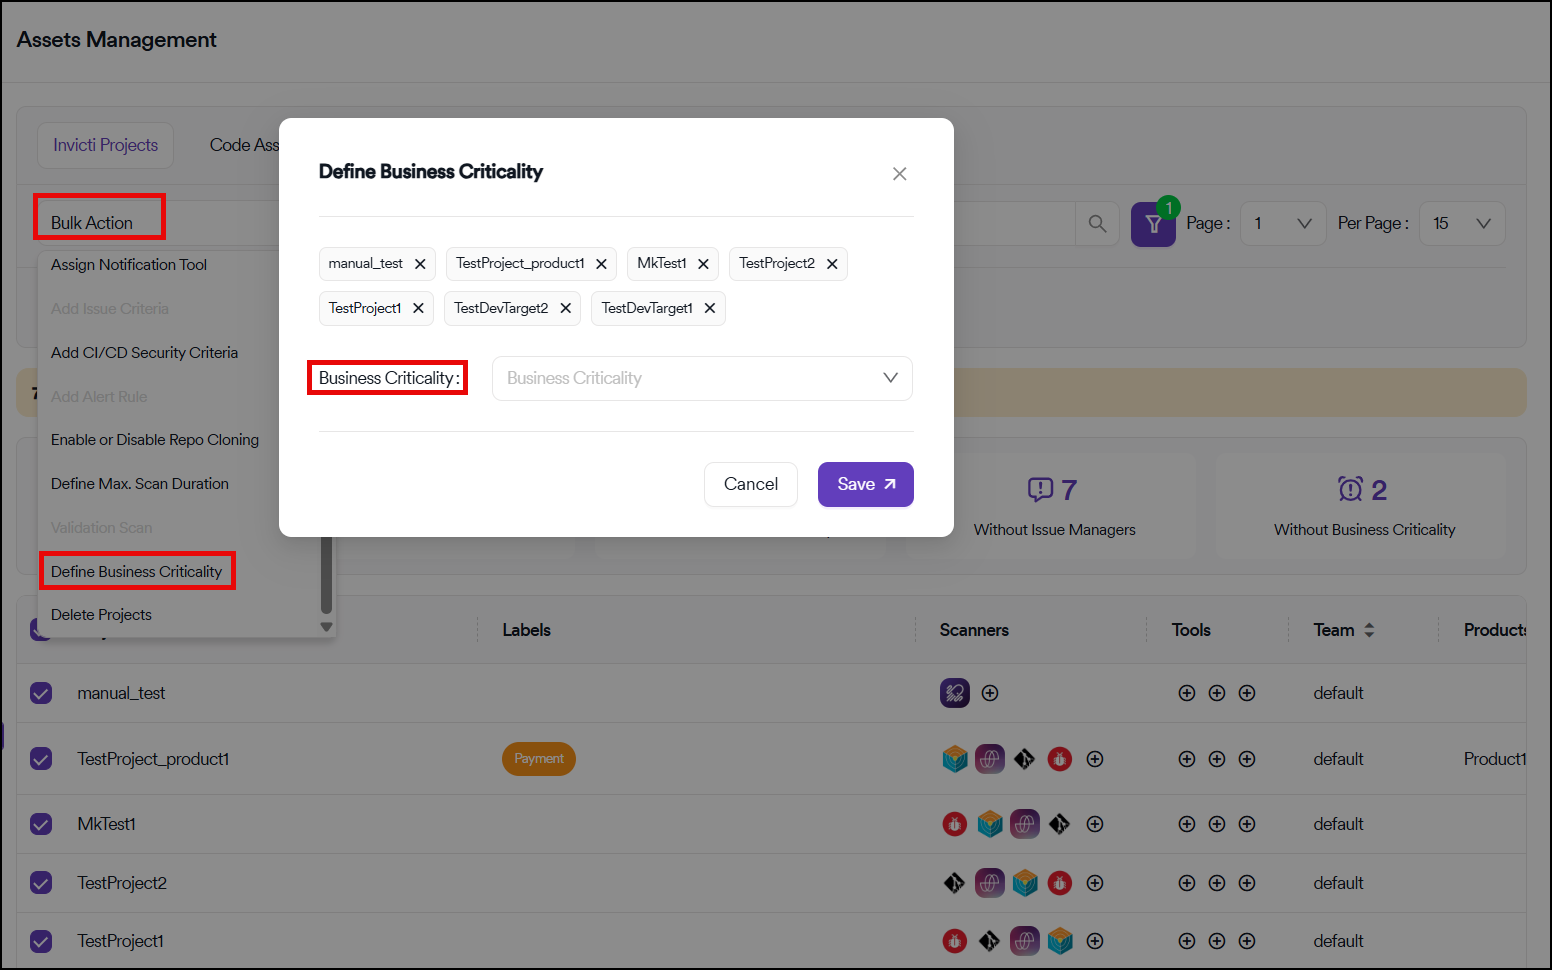
Task: Switch to the Invicti Projects tab
Action: click(x=105, y=145)
